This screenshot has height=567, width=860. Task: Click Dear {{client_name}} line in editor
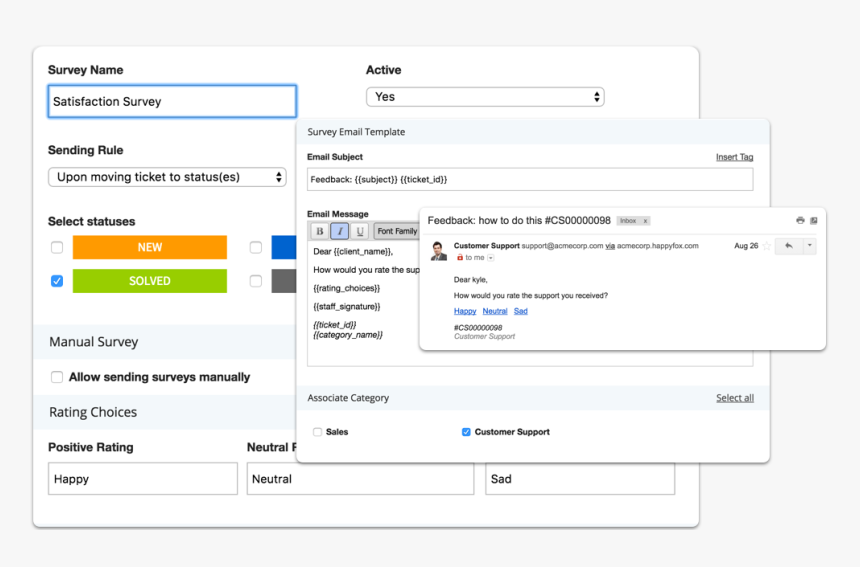click(353, 252)
